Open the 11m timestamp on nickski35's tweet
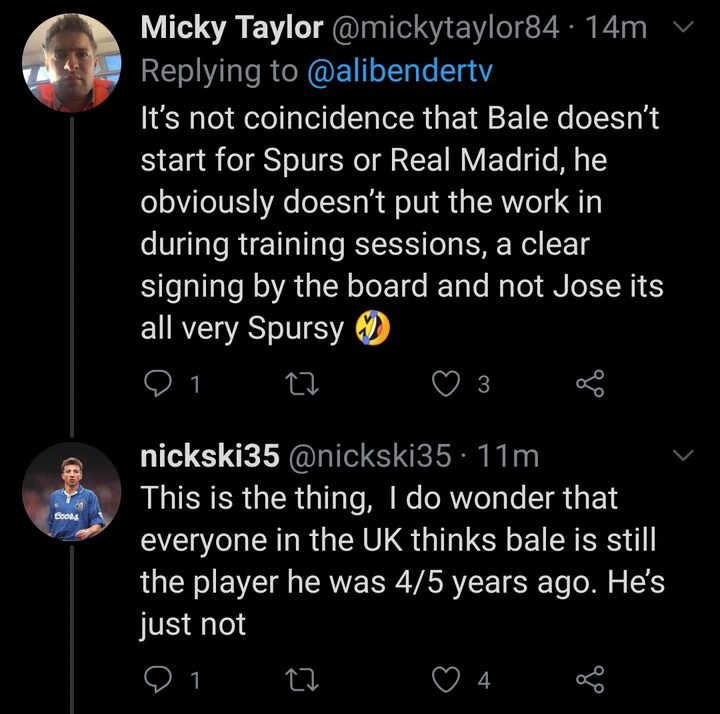This screenshot has width=720, height=714. tap(508, 456)
